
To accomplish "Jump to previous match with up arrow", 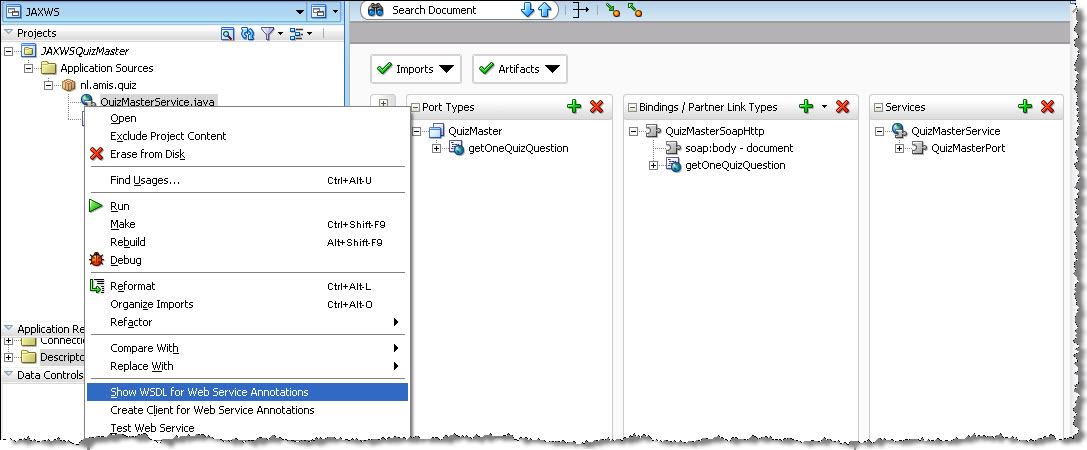I will [x=545, y=10].
